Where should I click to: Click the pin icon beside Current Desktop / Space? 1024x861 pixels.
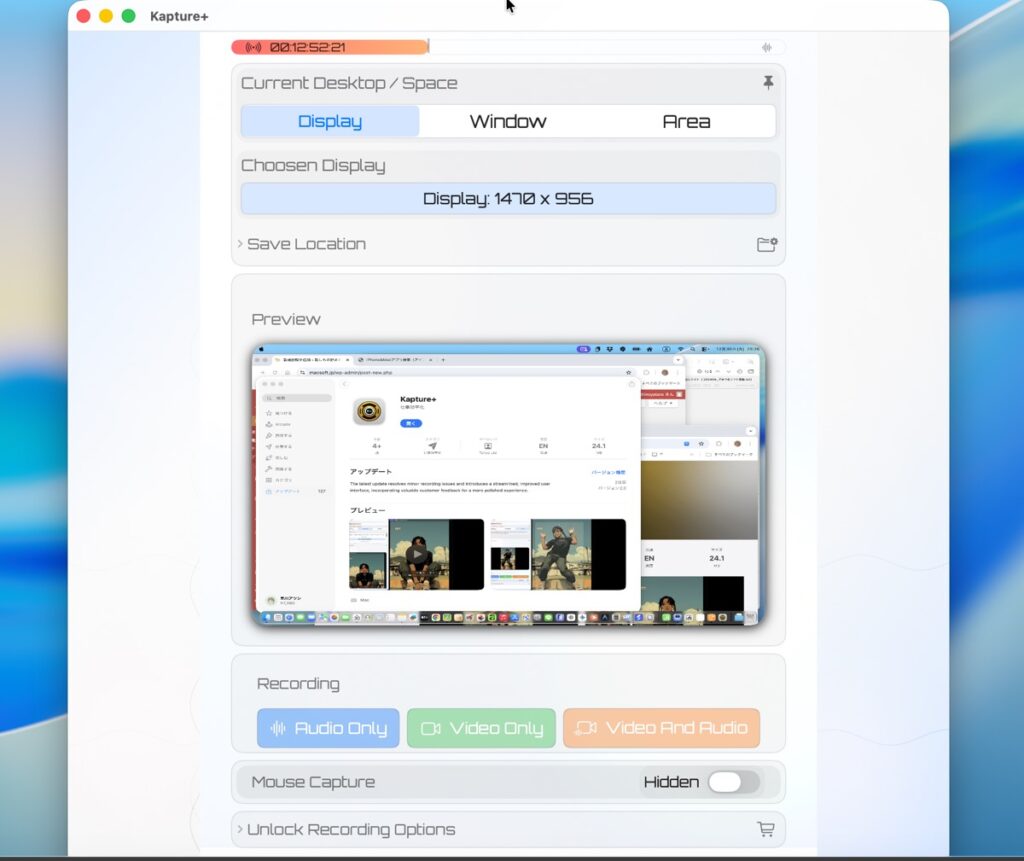point(767,83)
